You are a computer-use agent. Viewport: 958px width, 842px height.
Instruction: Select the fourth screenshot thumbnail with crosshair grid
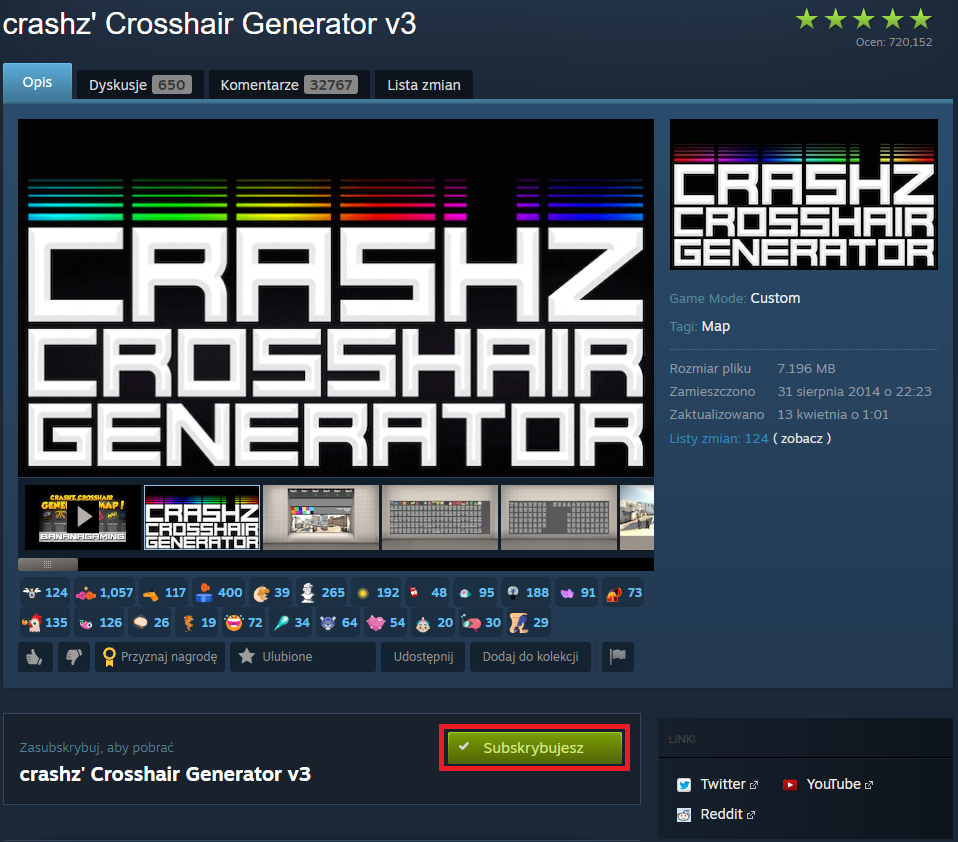tap(440, 517)
